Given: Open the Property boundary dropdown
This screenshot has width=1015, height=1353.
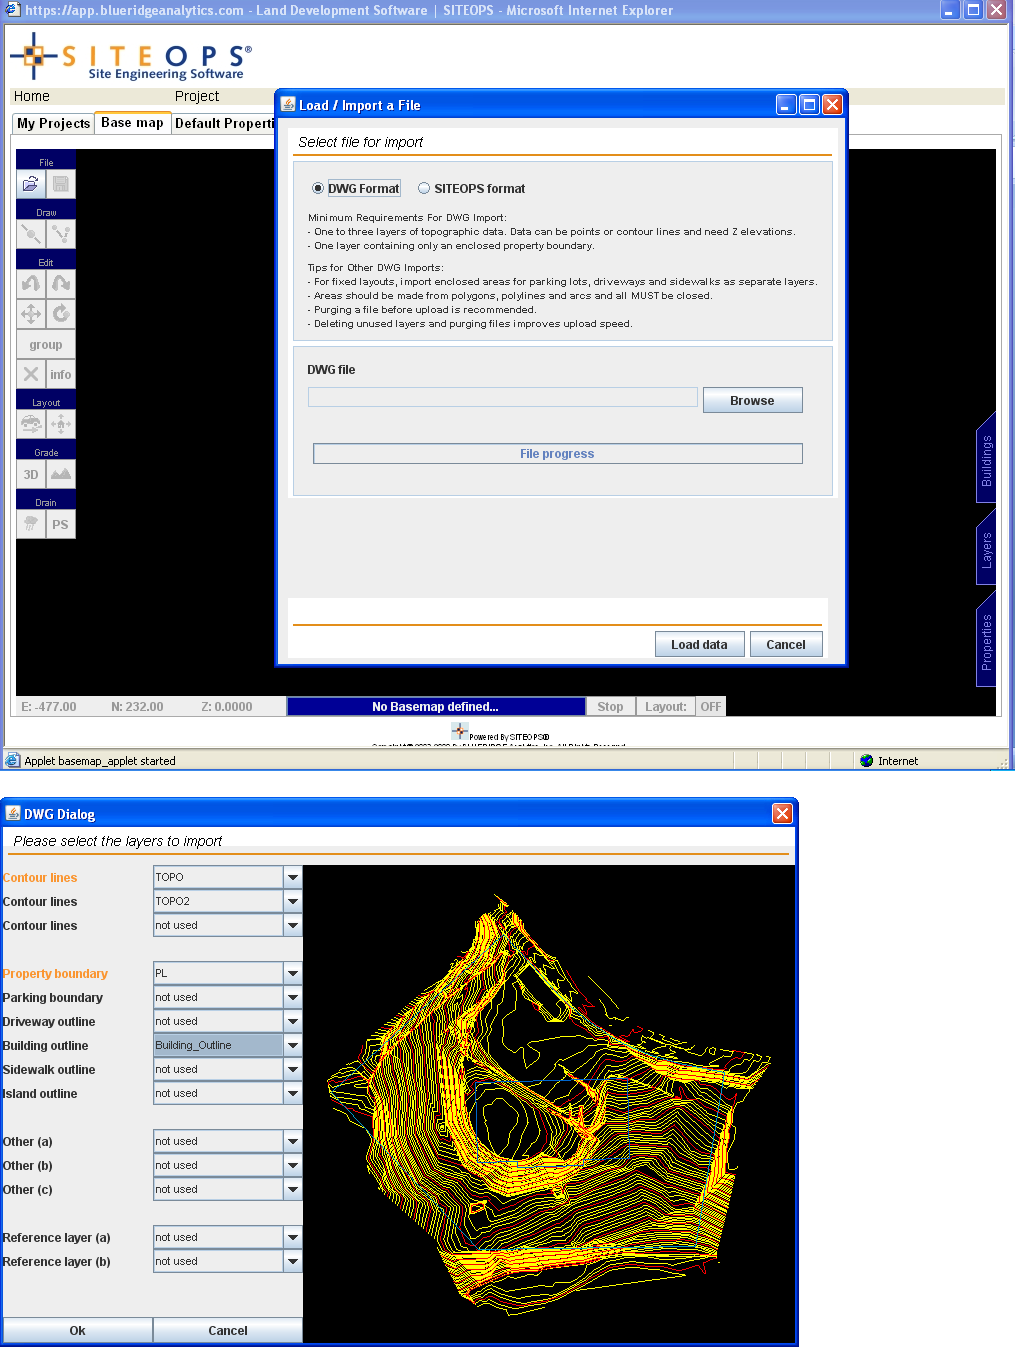Looking at the screenshot, I should pos(293,973).
